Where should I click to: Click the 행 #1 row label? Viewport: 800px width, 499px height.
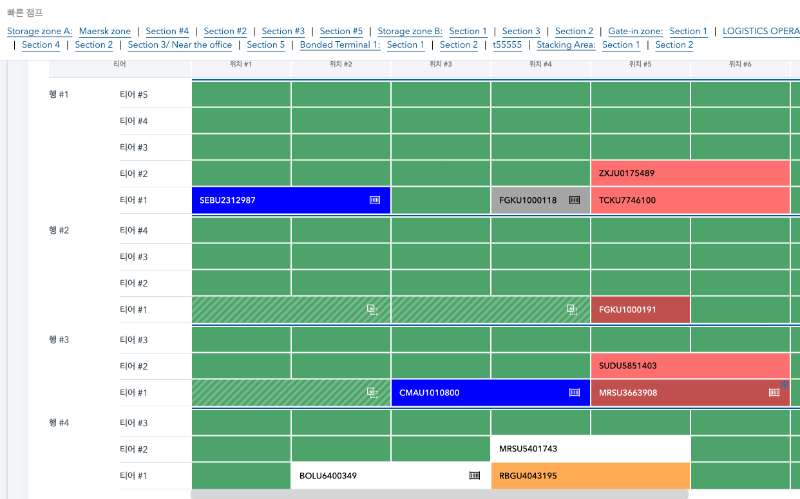59,94
